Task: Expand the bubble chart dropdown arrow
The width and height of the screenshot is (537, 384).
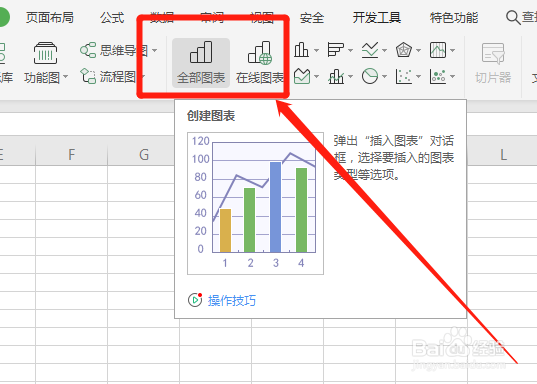Action: 452,76
